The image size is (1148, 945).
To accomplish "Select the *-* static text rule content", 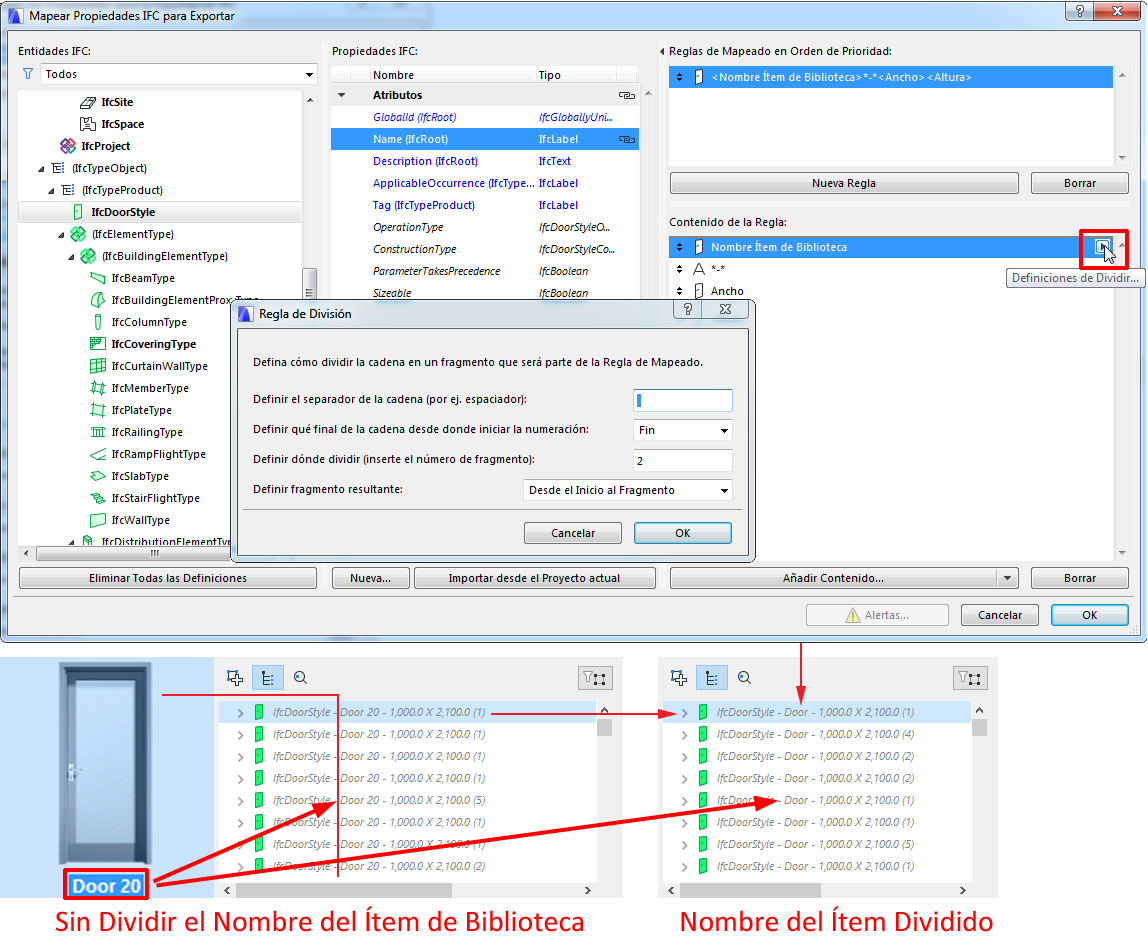I will pyautogui.click(x=890, y=269).
